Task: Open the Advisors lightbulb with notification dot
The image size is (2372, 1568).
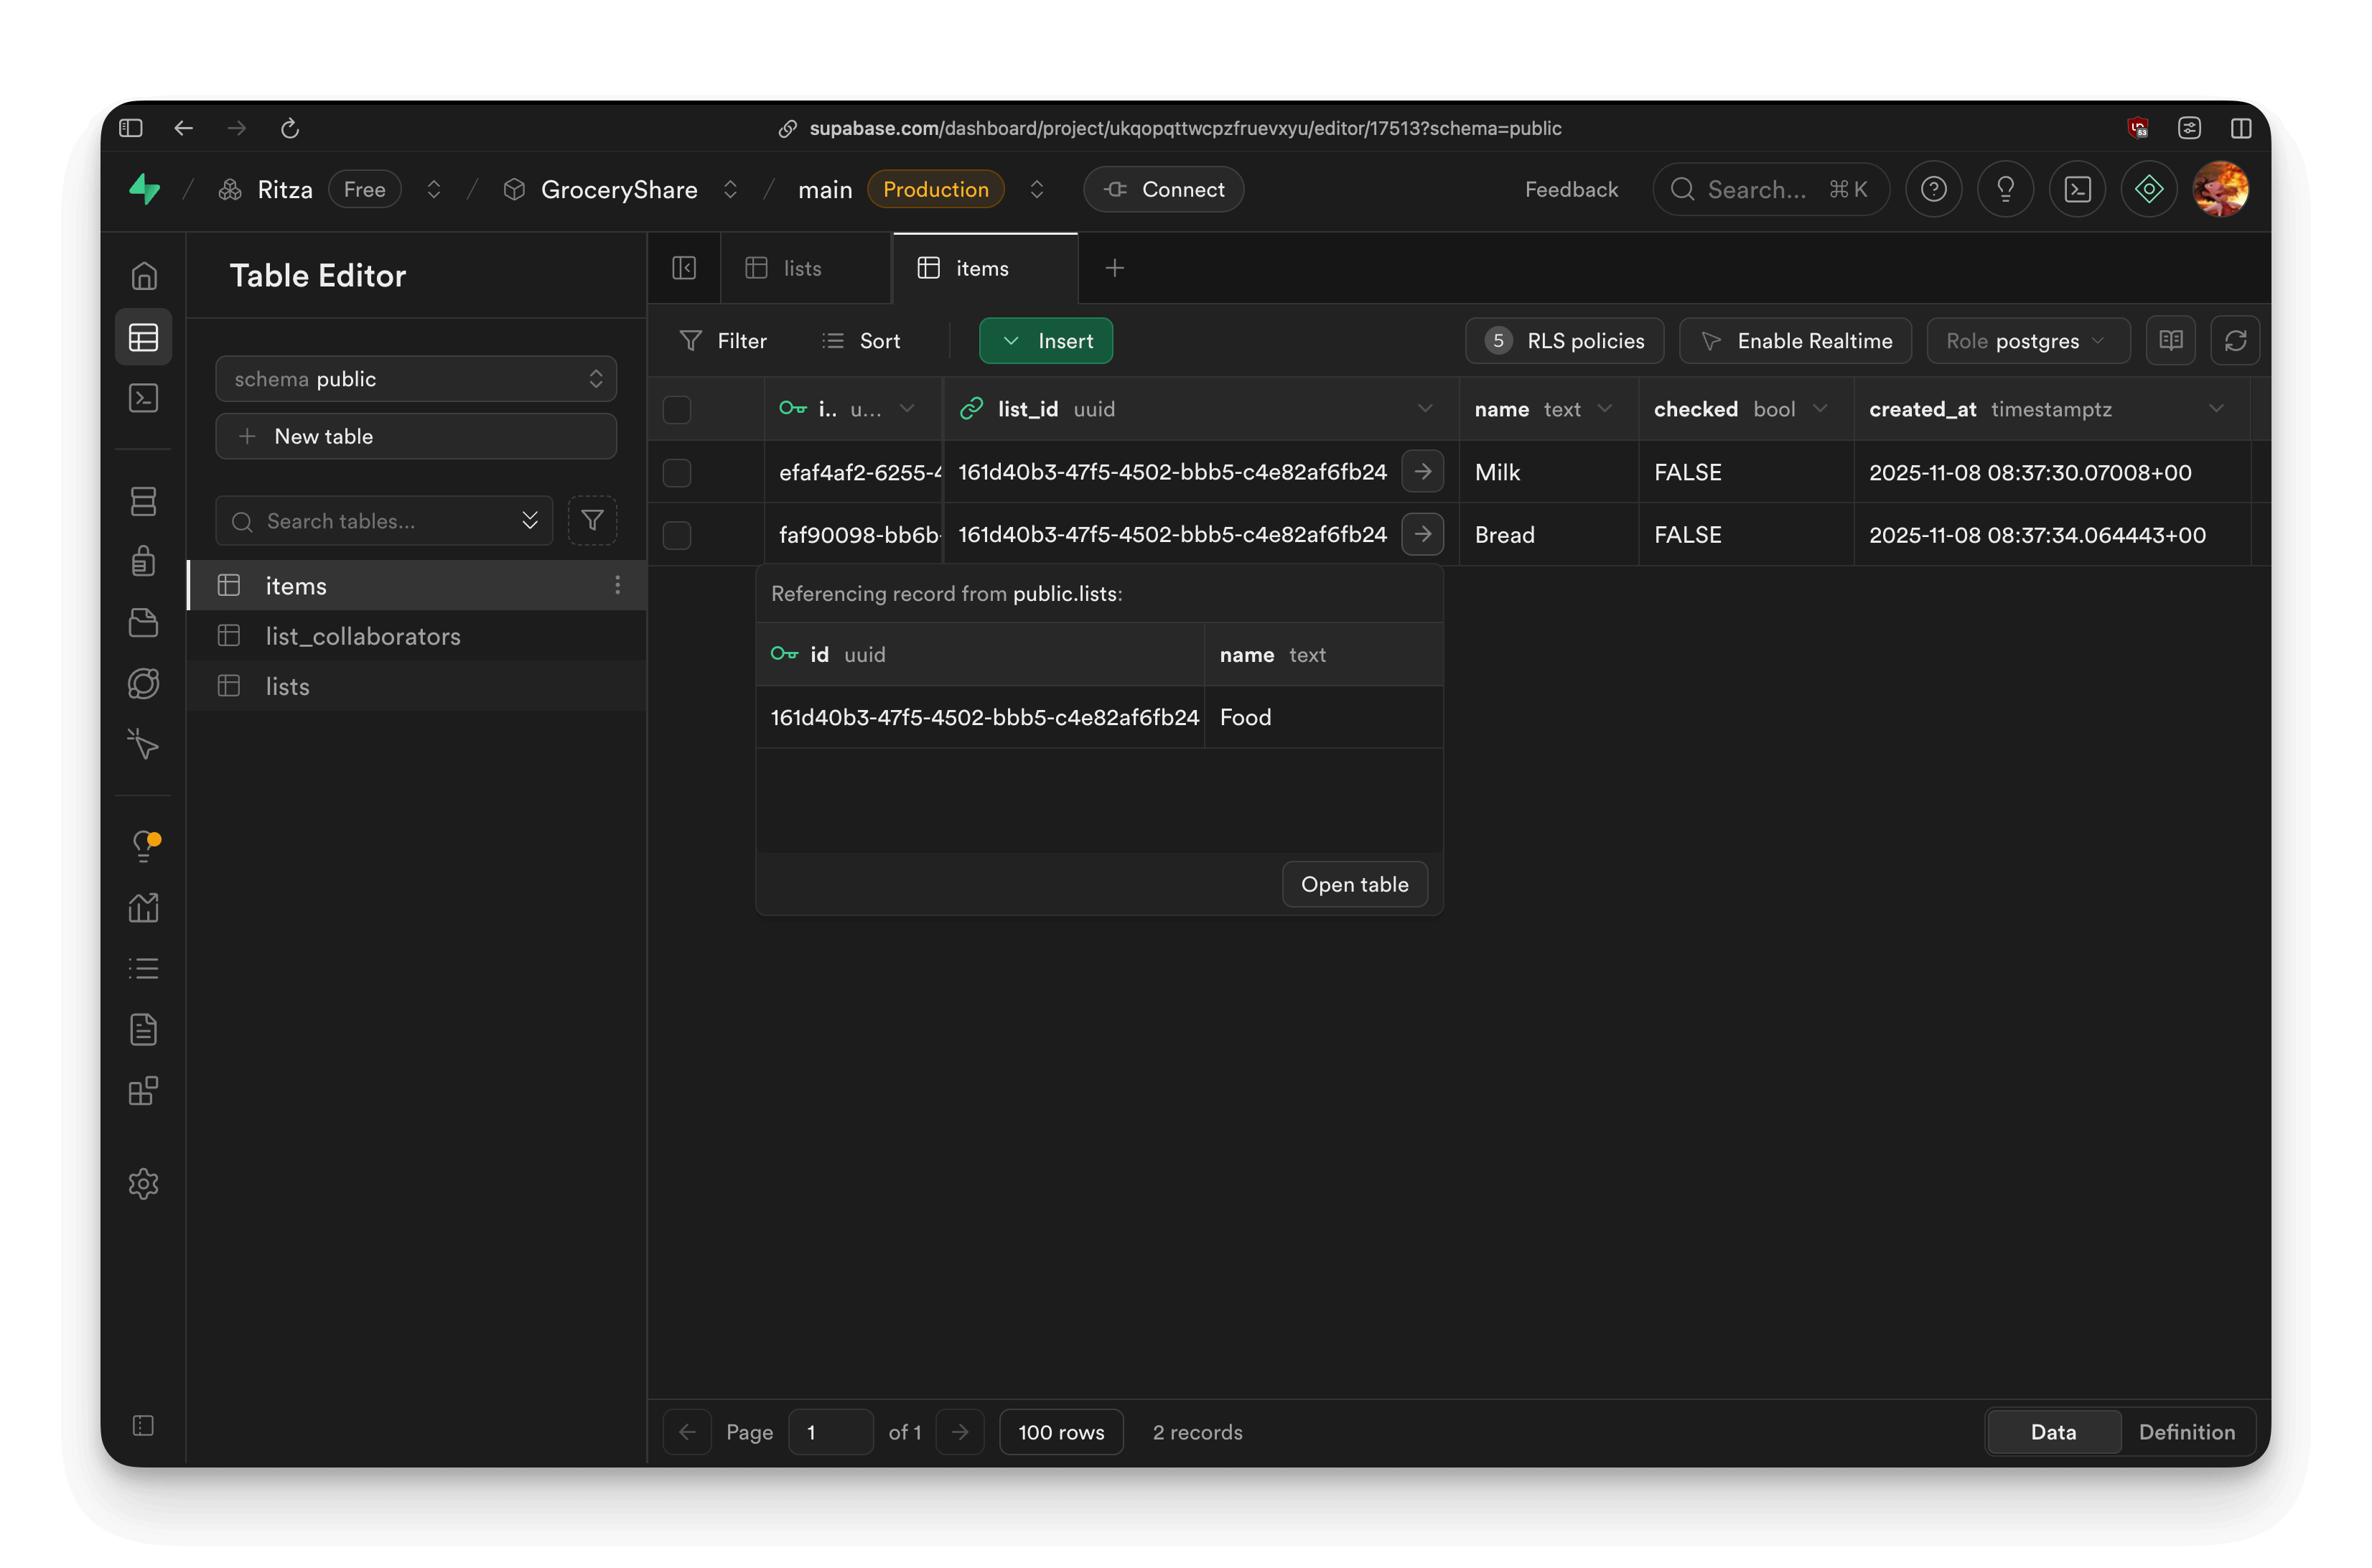Action: tap(146, 845)
